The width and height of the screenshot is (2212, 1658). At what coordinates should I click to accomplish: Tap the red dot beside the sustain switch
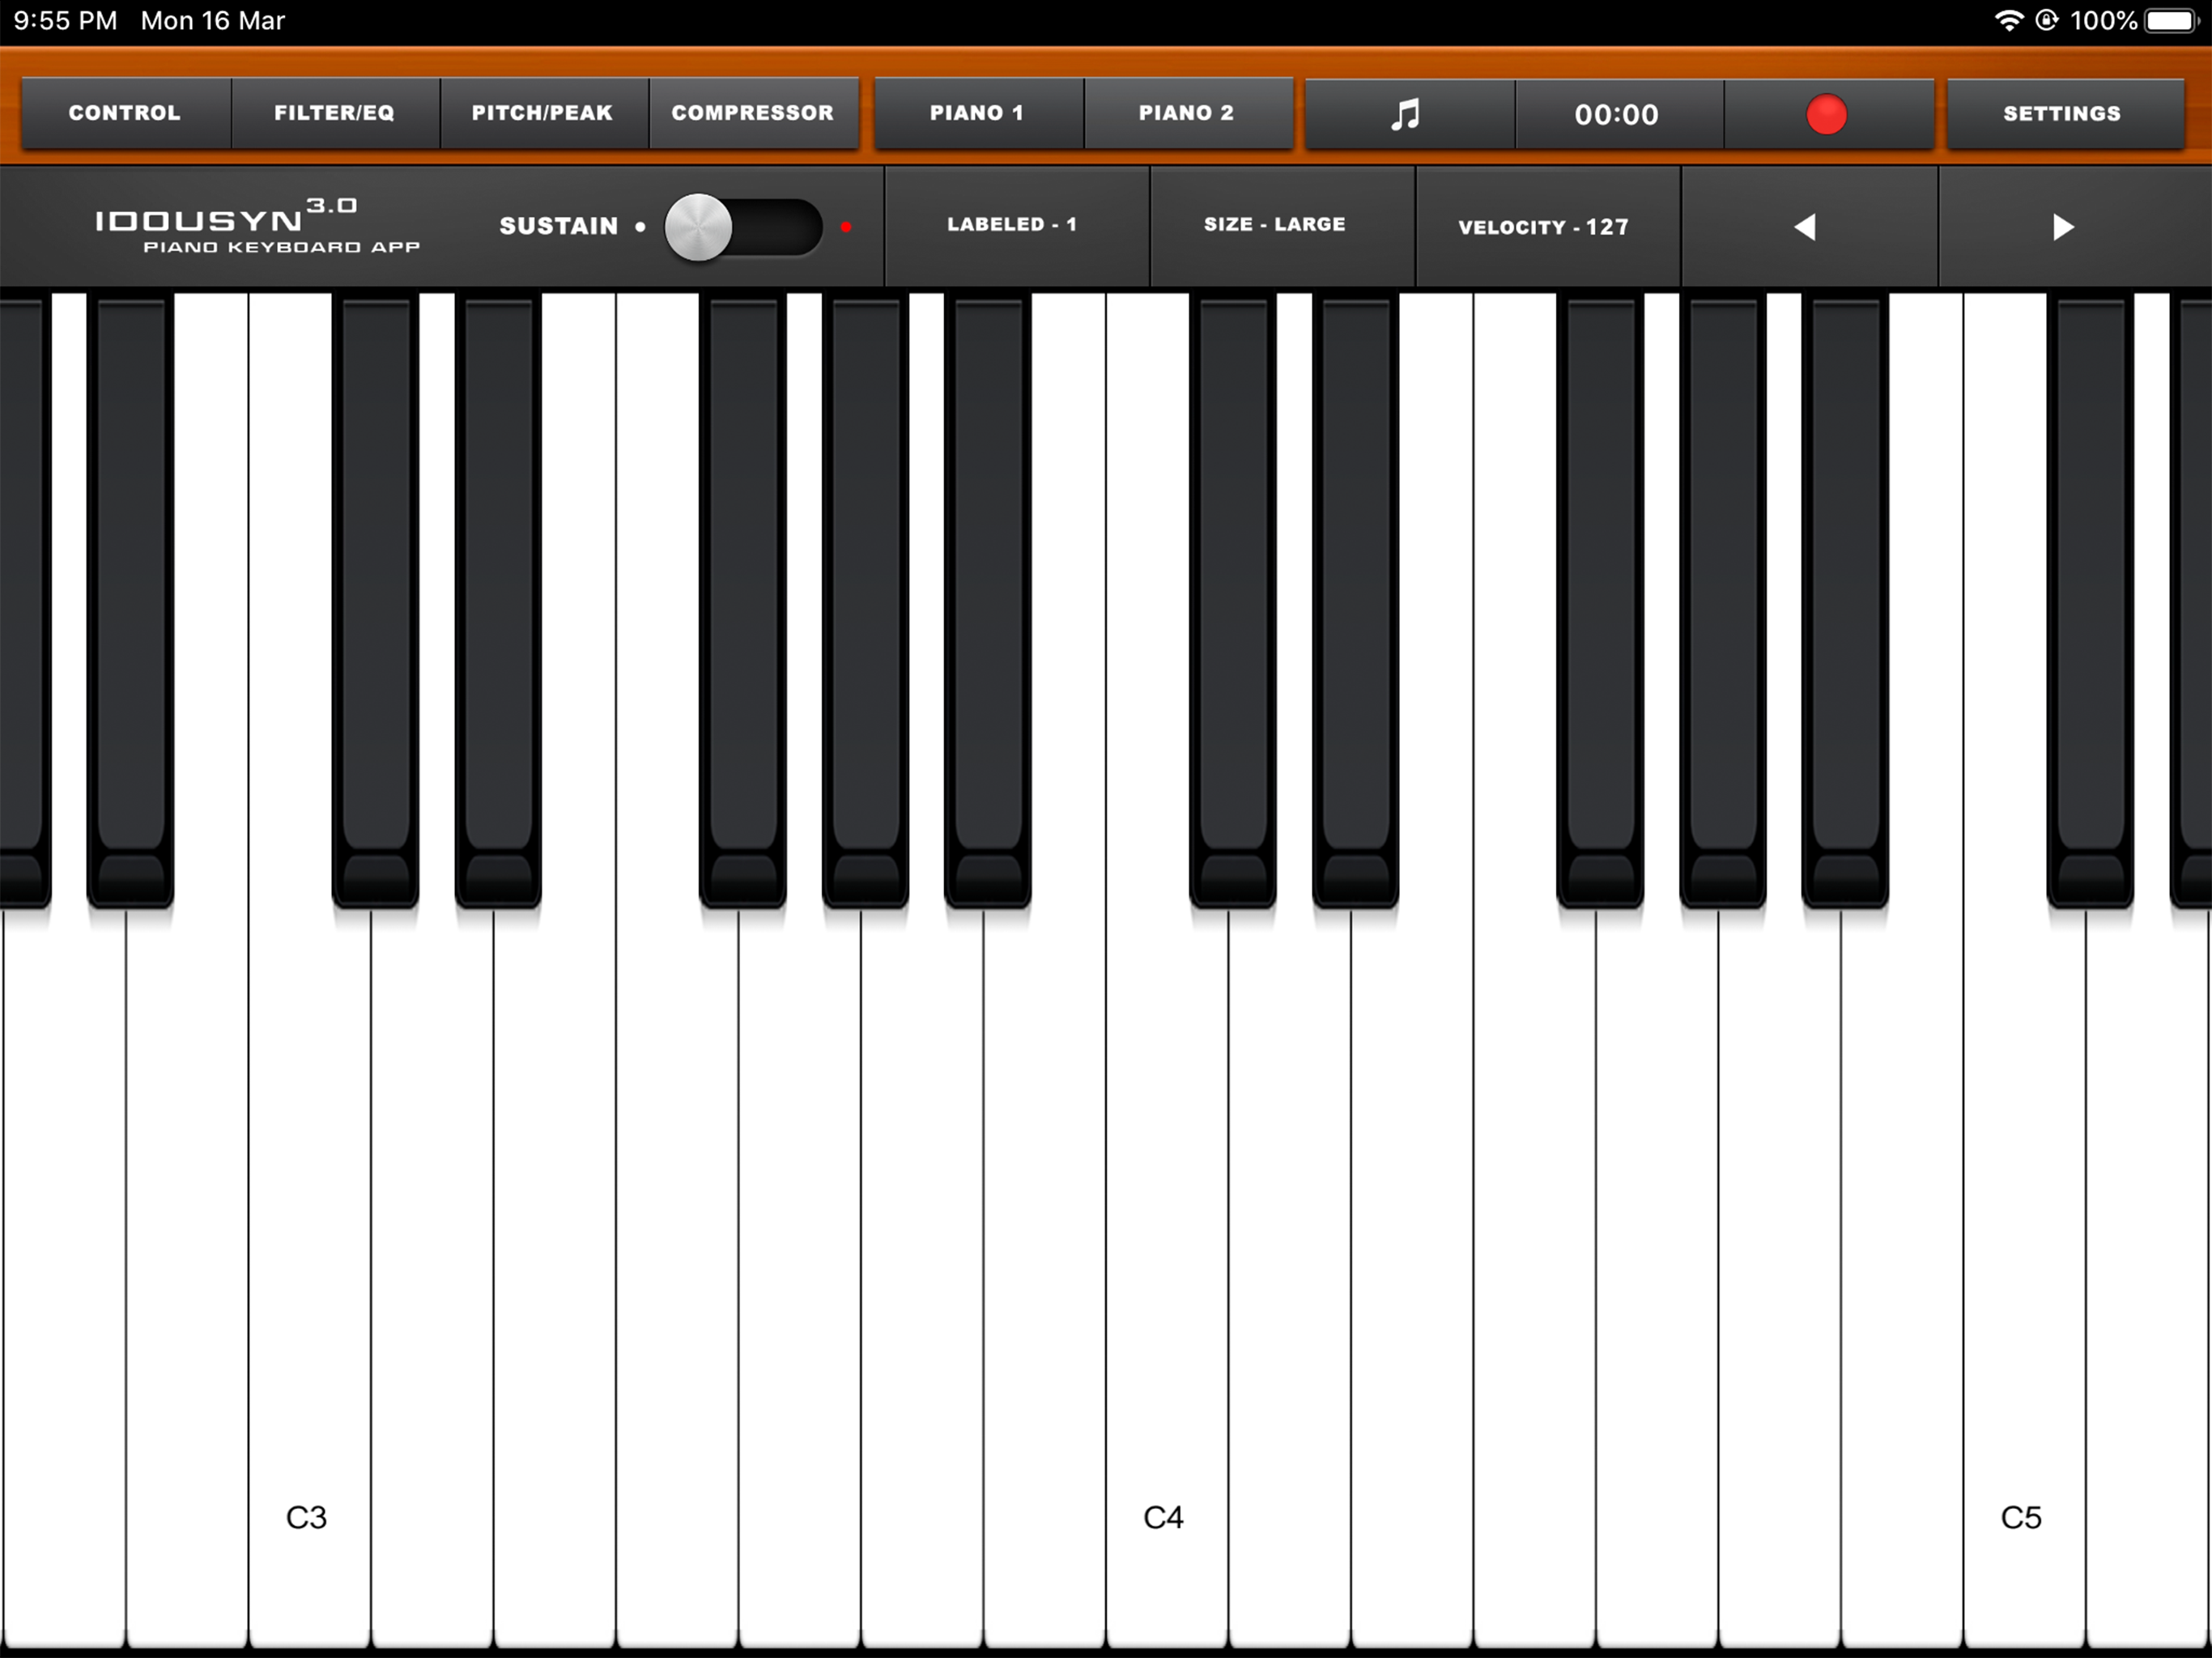pyautogui.click(x=846, y=228)
